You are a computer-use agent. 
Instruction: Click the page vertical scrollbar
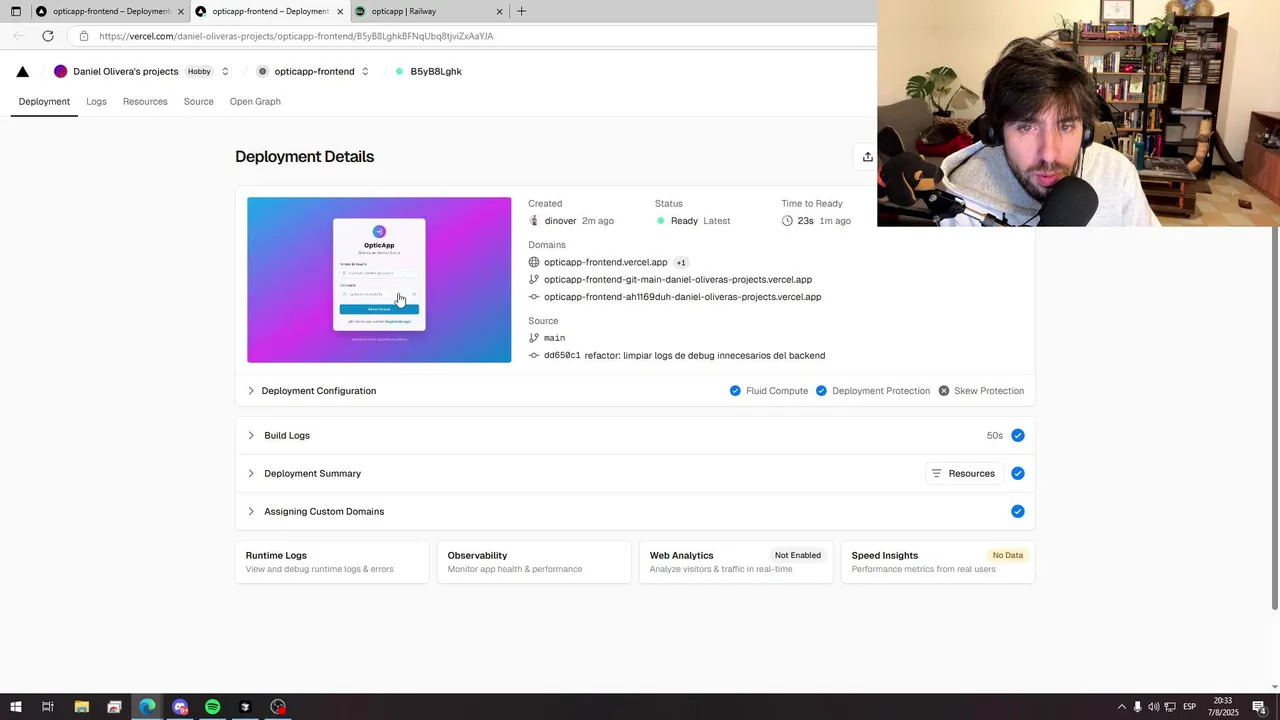tap(1275, 418)
